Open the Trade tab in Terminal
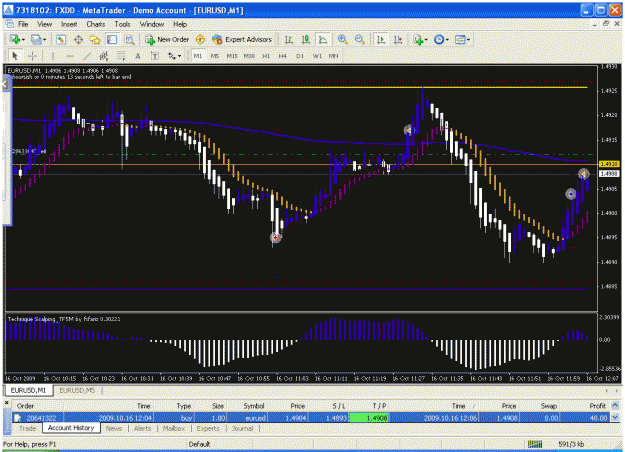This screenshot has width=625, height=452. coord(27,428)
